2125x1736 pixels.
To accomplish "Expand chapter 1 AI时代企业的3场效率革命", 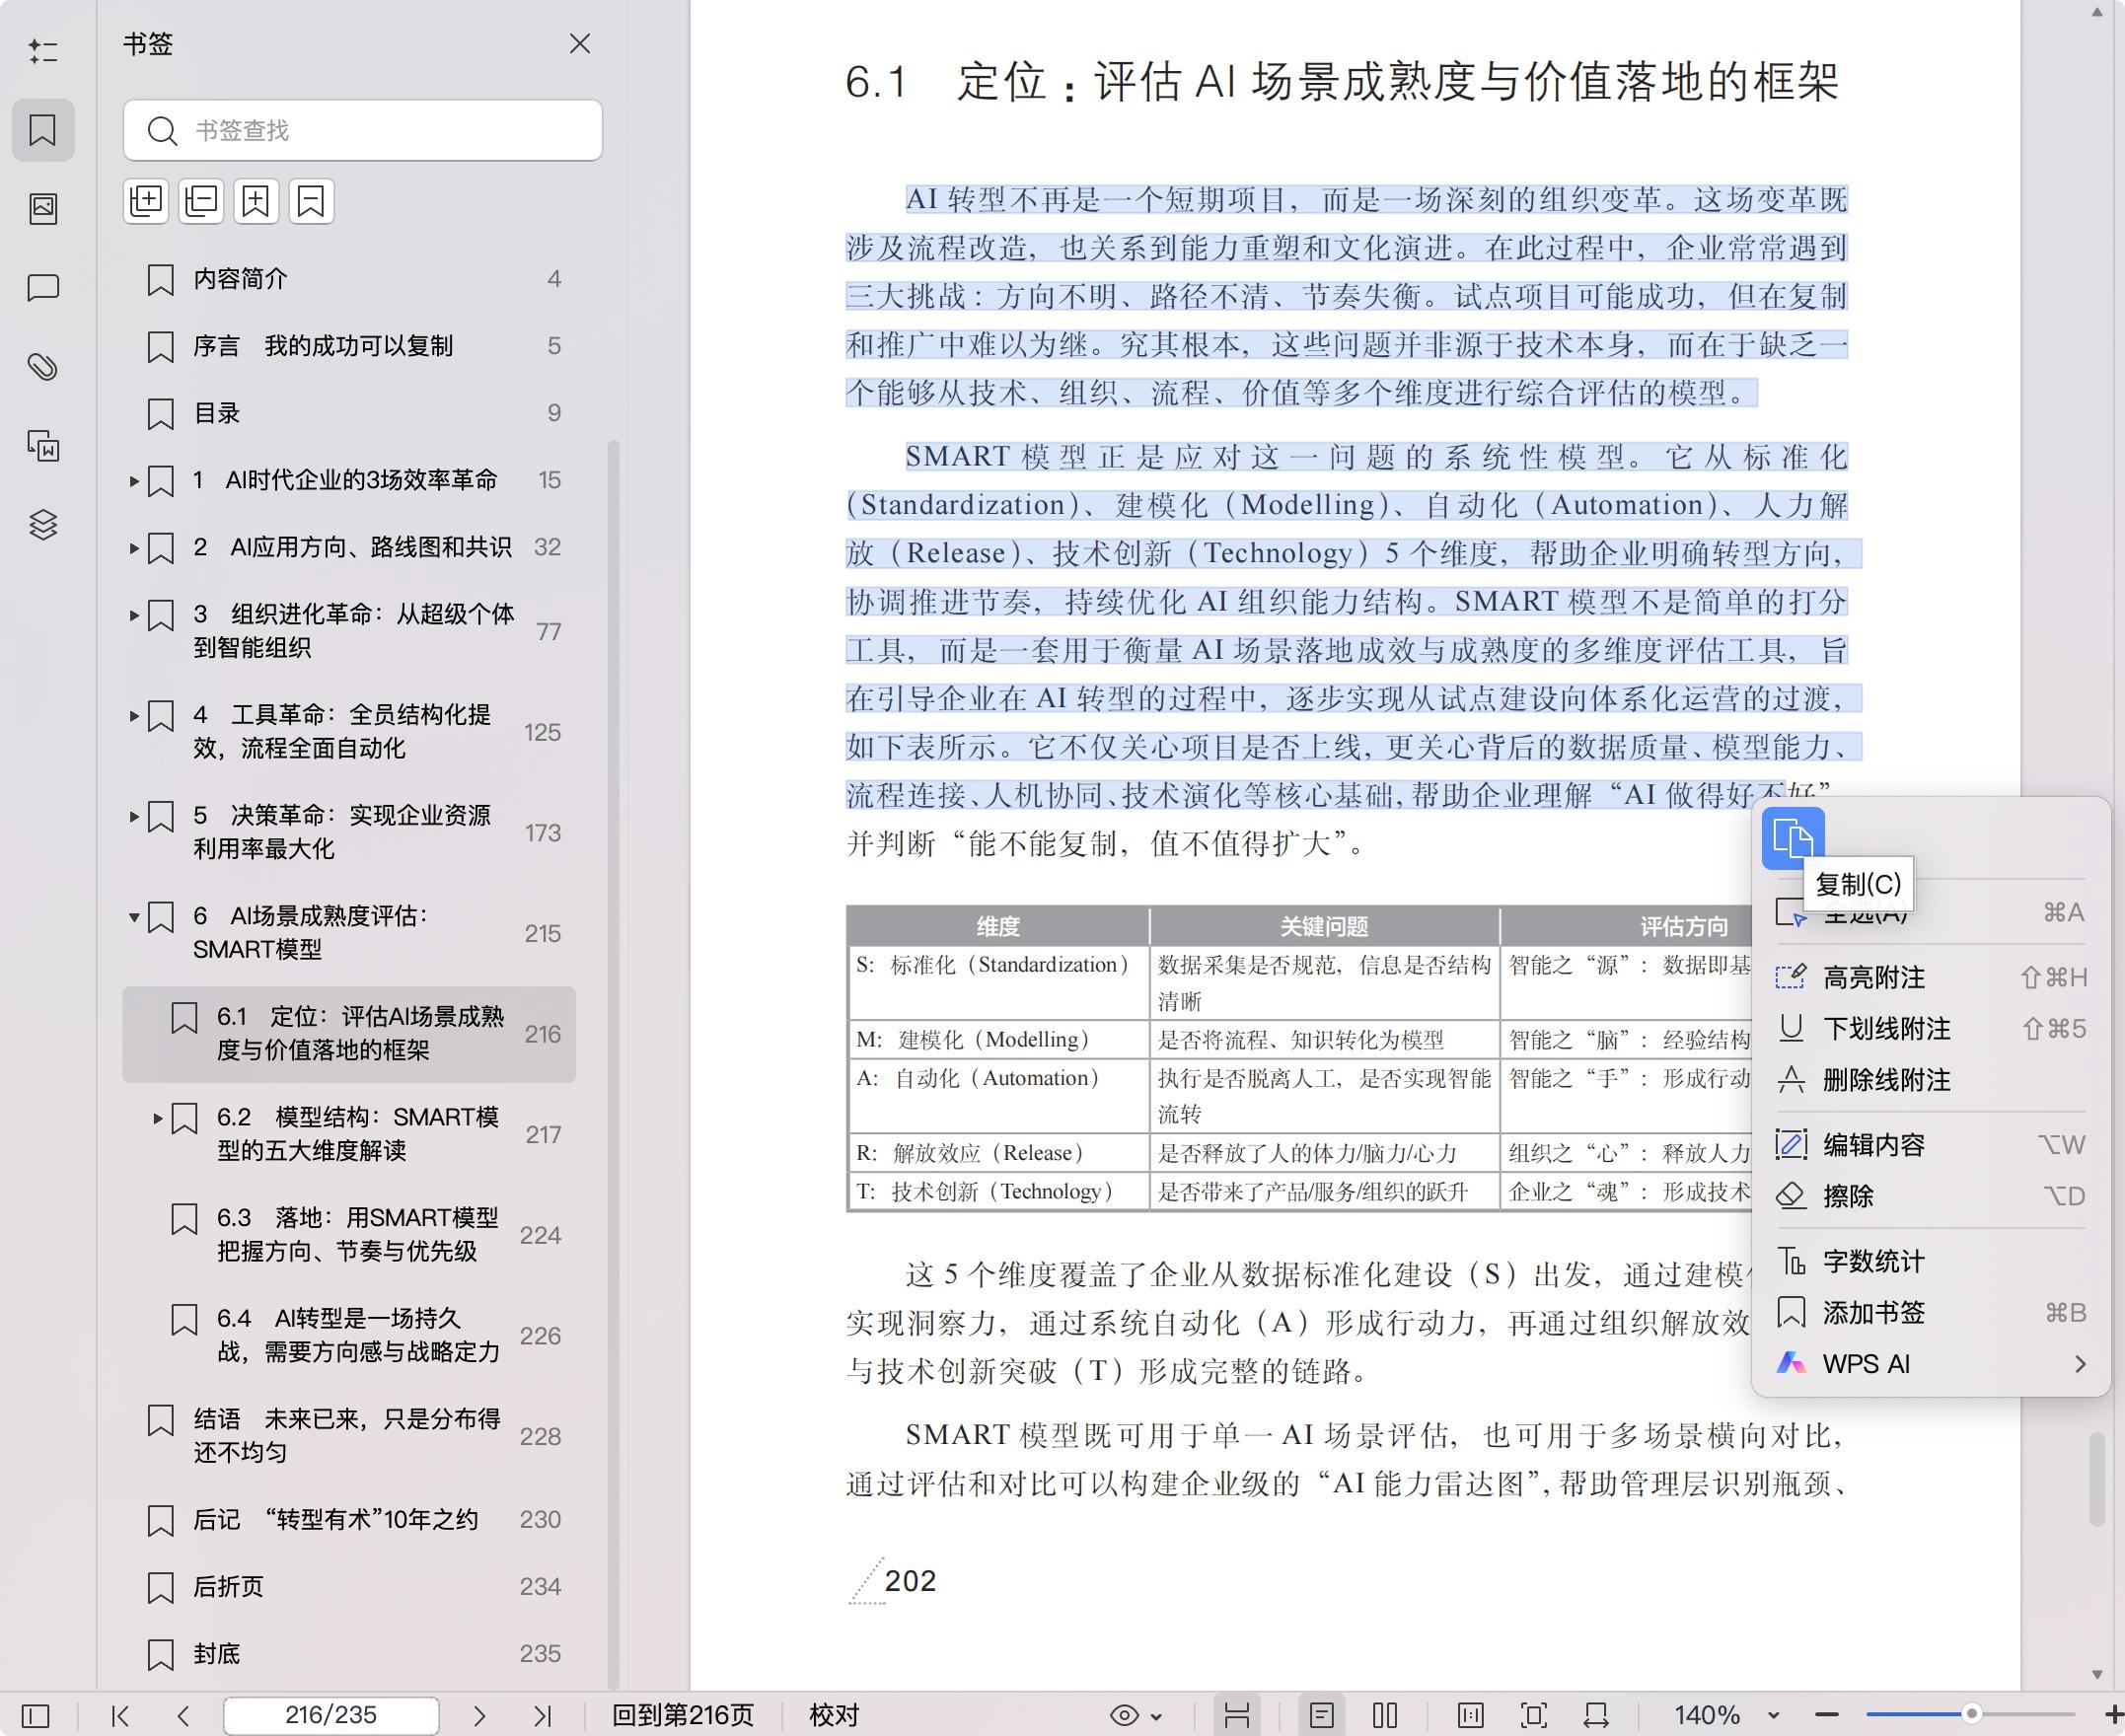I will tap(134, 481).
